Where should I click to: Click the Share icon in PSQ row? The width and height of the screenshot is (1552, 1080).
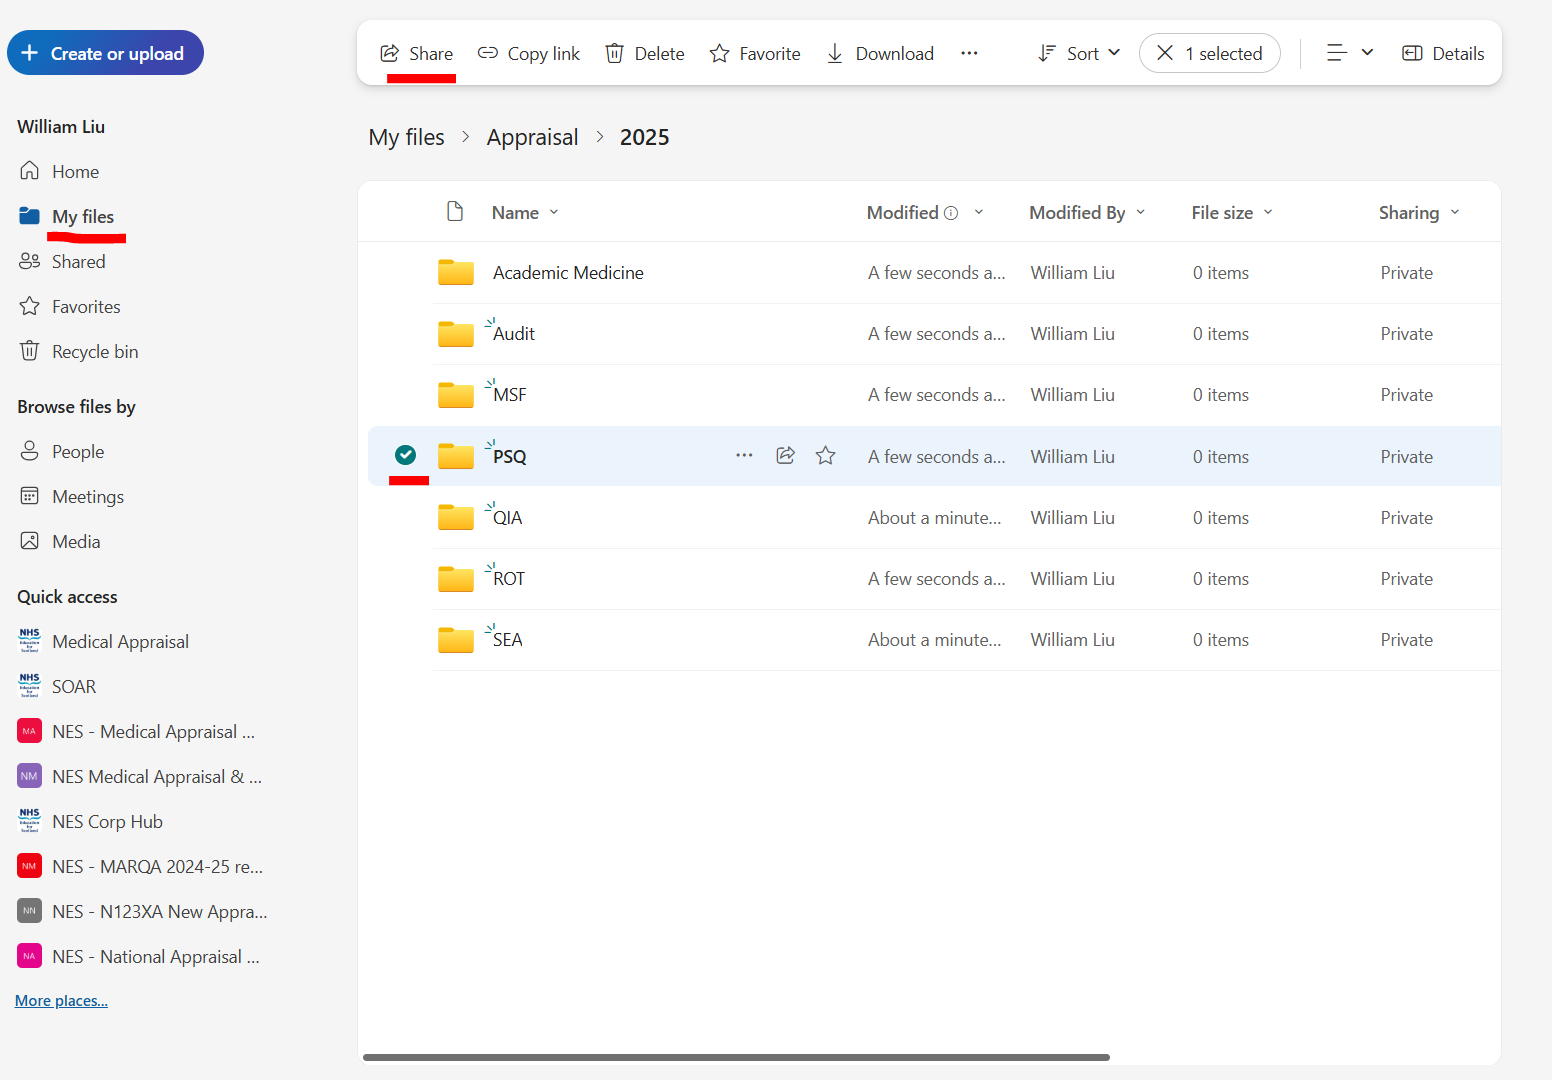[x=785, y=456]
